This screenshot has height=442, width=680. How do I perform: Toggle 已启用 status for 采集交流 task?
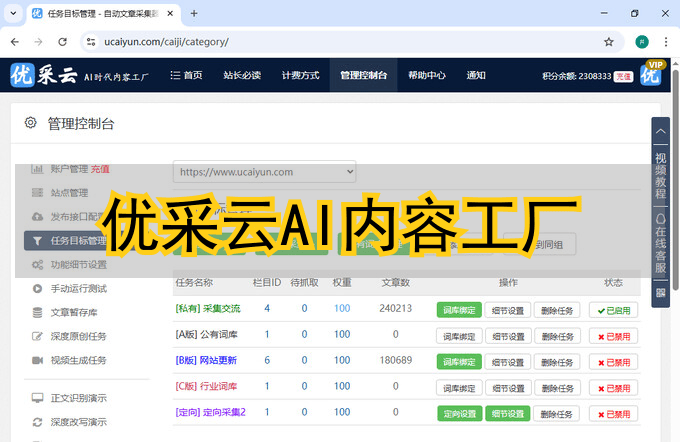[x=612, y=310]
